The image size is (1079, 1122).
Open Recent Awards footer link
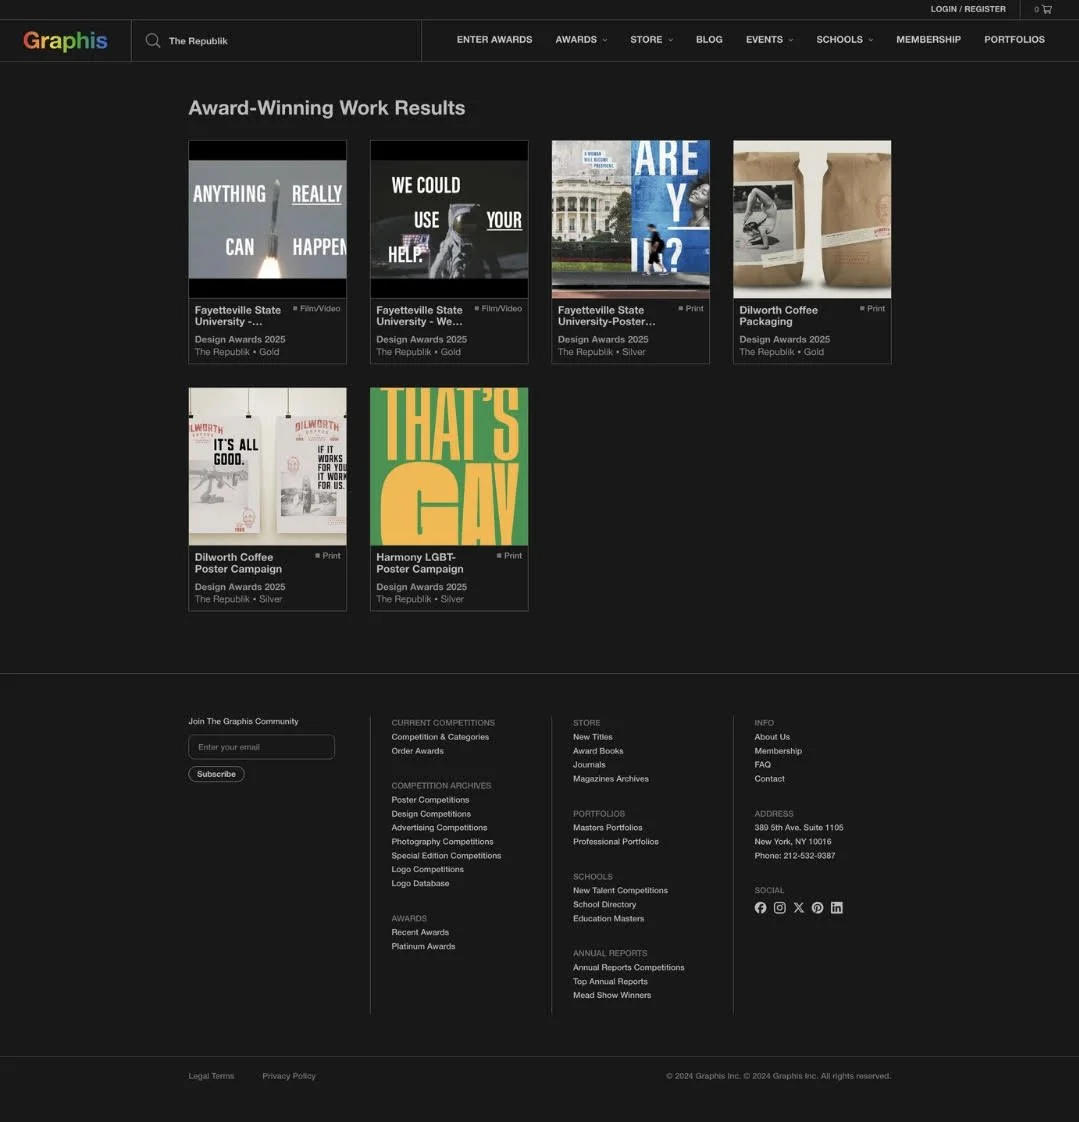420,932
